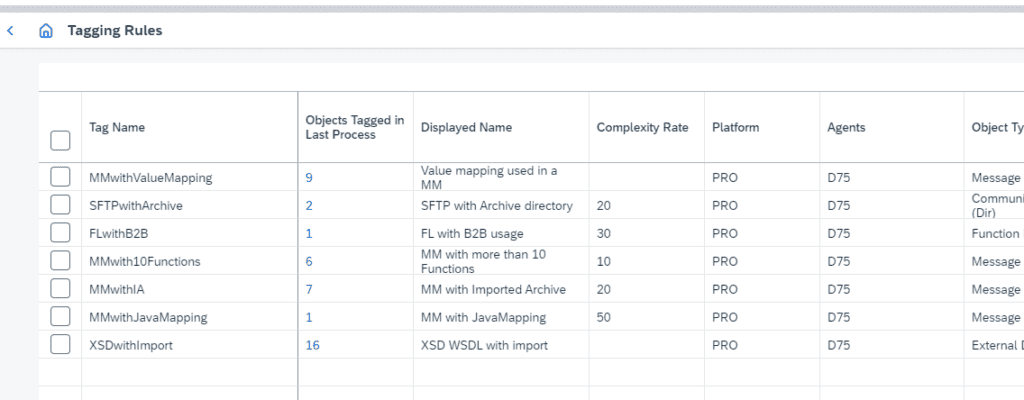This screenshot has height=400, width=1024.
Task: Click tag name MMwithValueMapping
Action: (150, 177)
